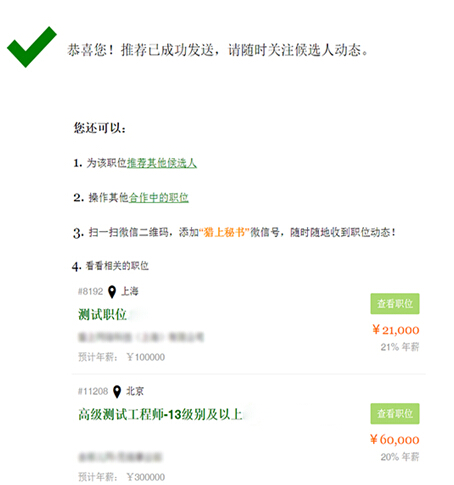Open the 高级测试工程师-13级别及以上 job title
Viewport: 454px width, 485px height.
click(x=160, y=414)
